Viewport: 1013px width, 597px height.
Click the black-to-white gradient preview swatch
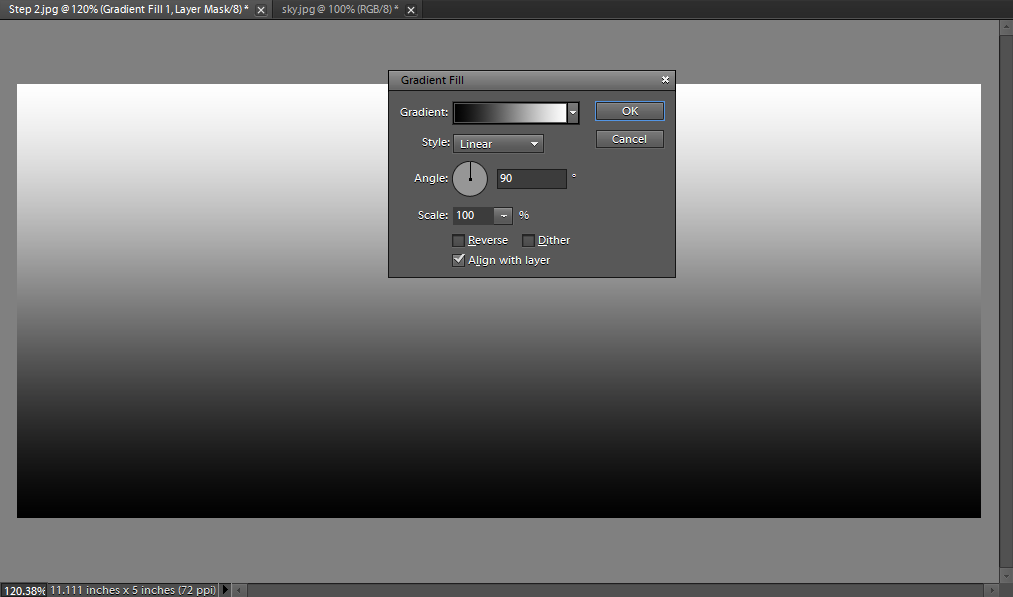[510, 113]
